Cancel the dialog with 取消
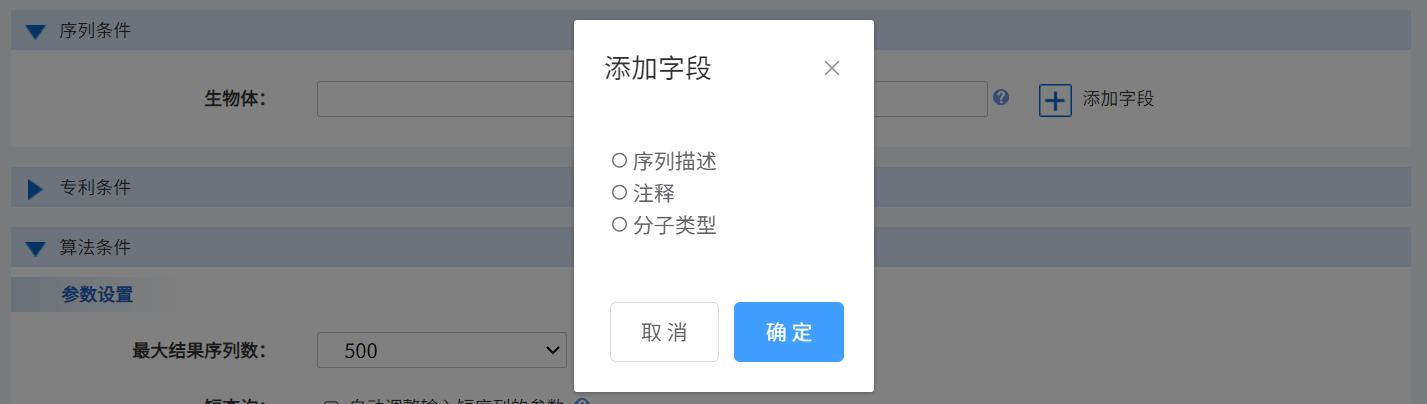This screenshot has height=404, width=1427. (x=664, y=332)
